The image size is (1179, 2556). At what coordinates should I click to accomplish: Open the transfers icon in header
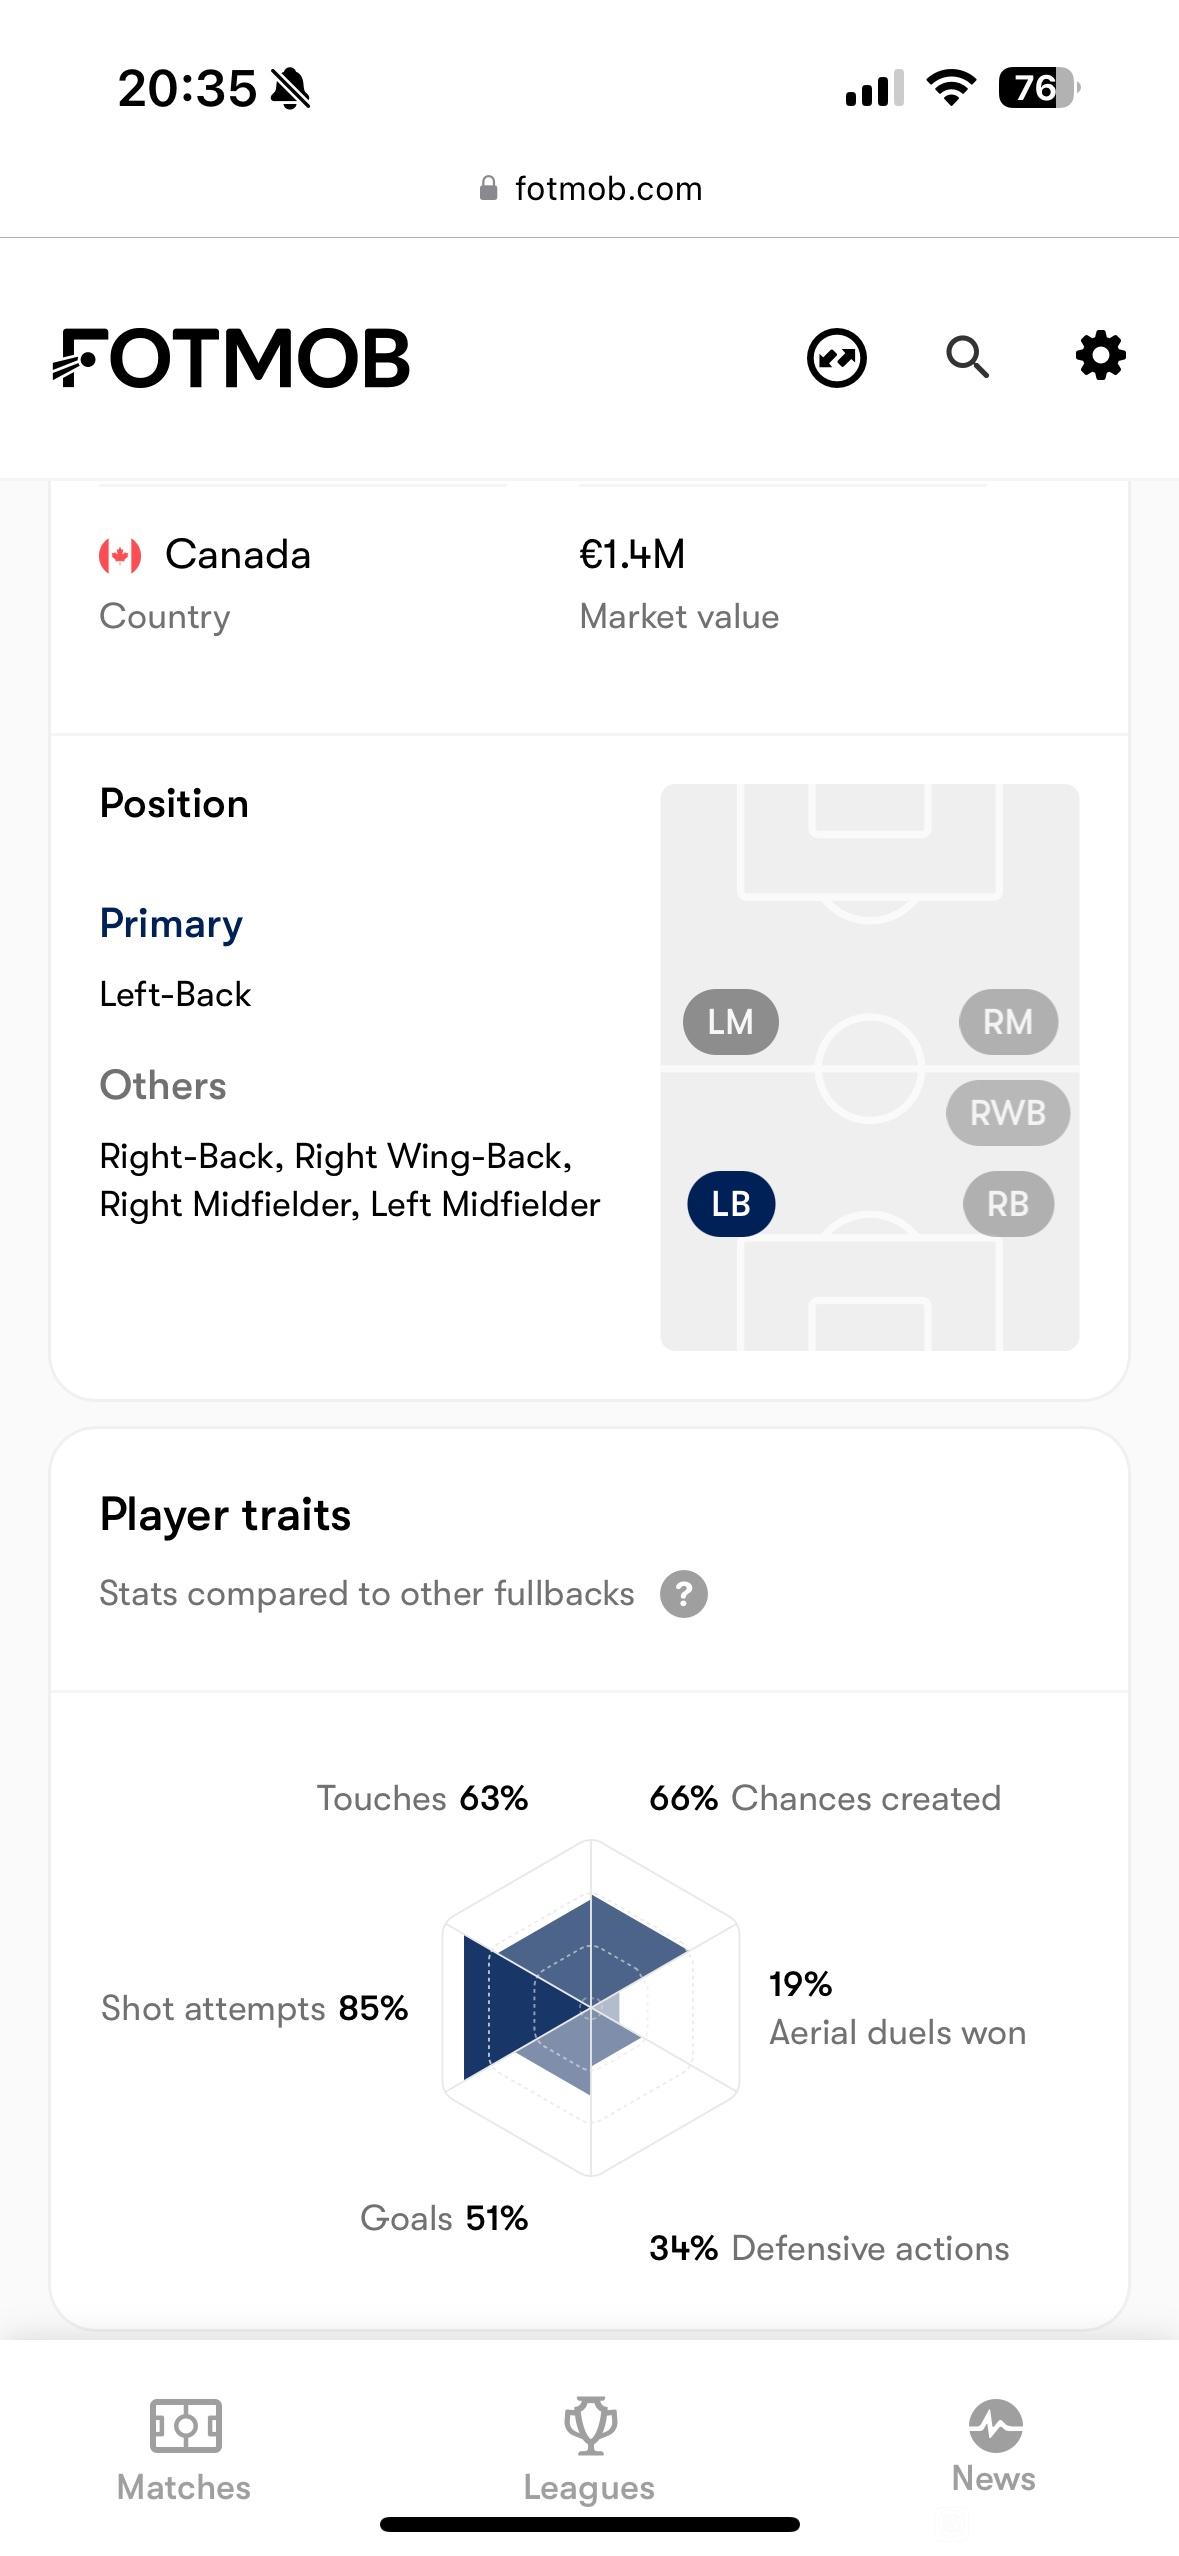click(837, 358)
